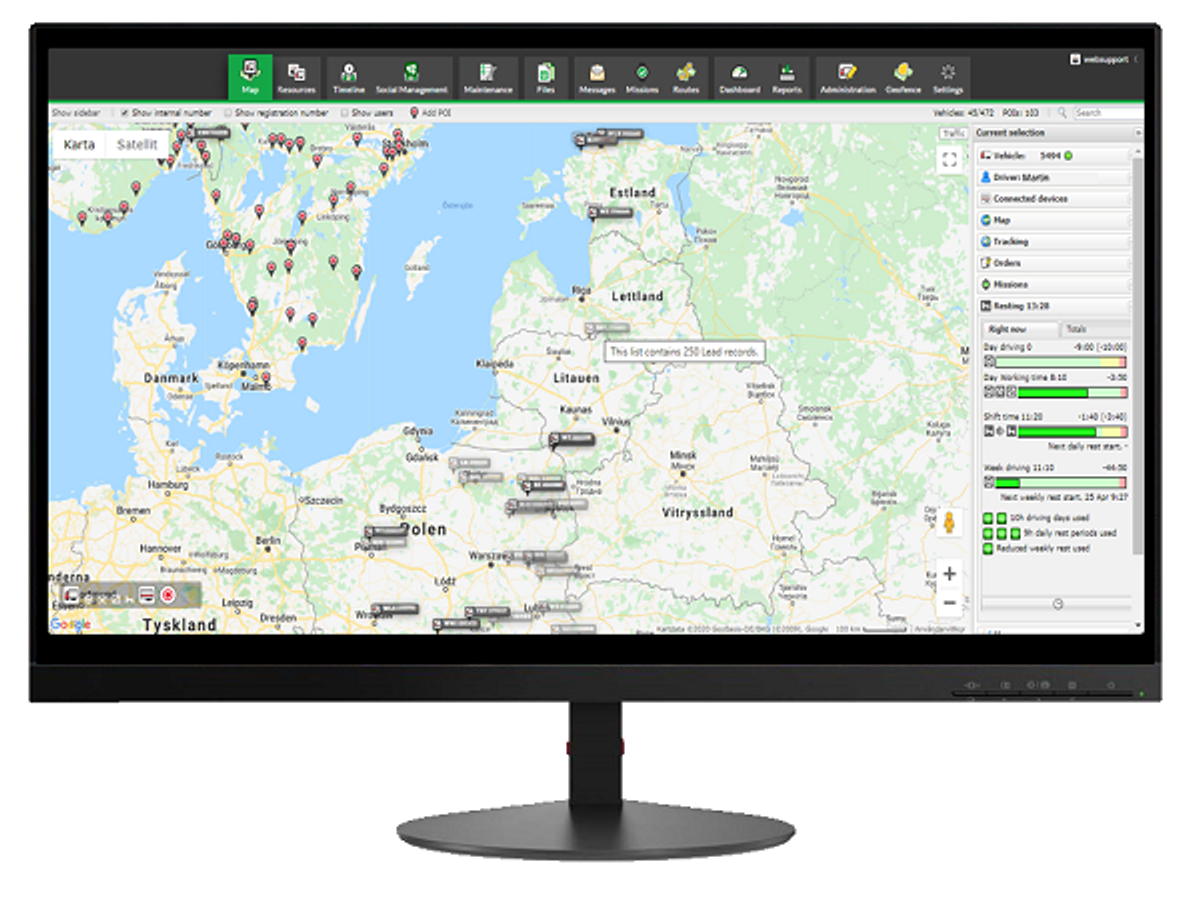Enable Show users checkbox
Screen dimensions: 1200x900
[344, 113]
